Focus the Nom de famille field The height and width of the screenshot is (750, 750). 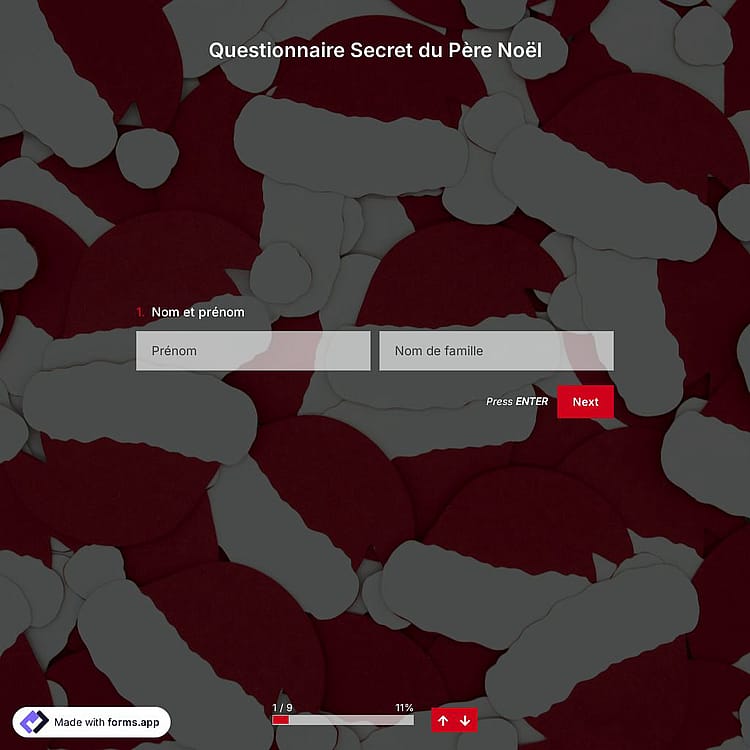(x=496, y=351)
